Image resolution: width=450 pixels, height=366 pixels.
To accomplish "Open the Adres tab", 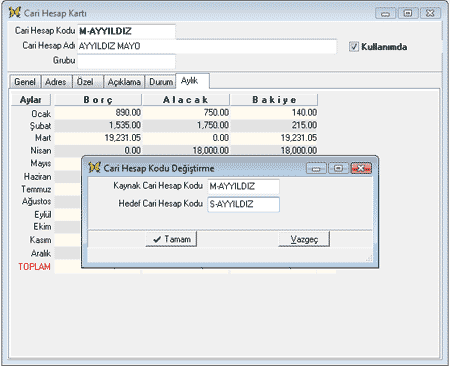I will click(56, 82).
